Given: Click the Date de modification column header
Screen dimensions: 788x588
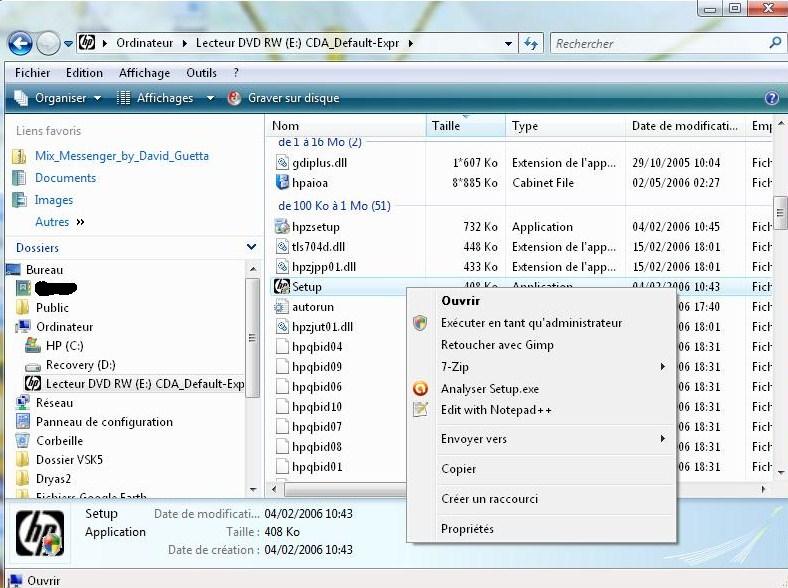Looking at the screenshot, I should pyautogui.click(x=685, y=126).
